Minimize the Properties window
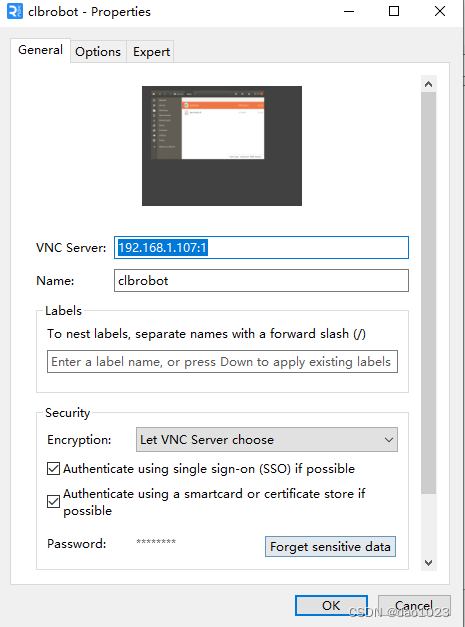This screenshot has height=627, width=465. (349, 11)
